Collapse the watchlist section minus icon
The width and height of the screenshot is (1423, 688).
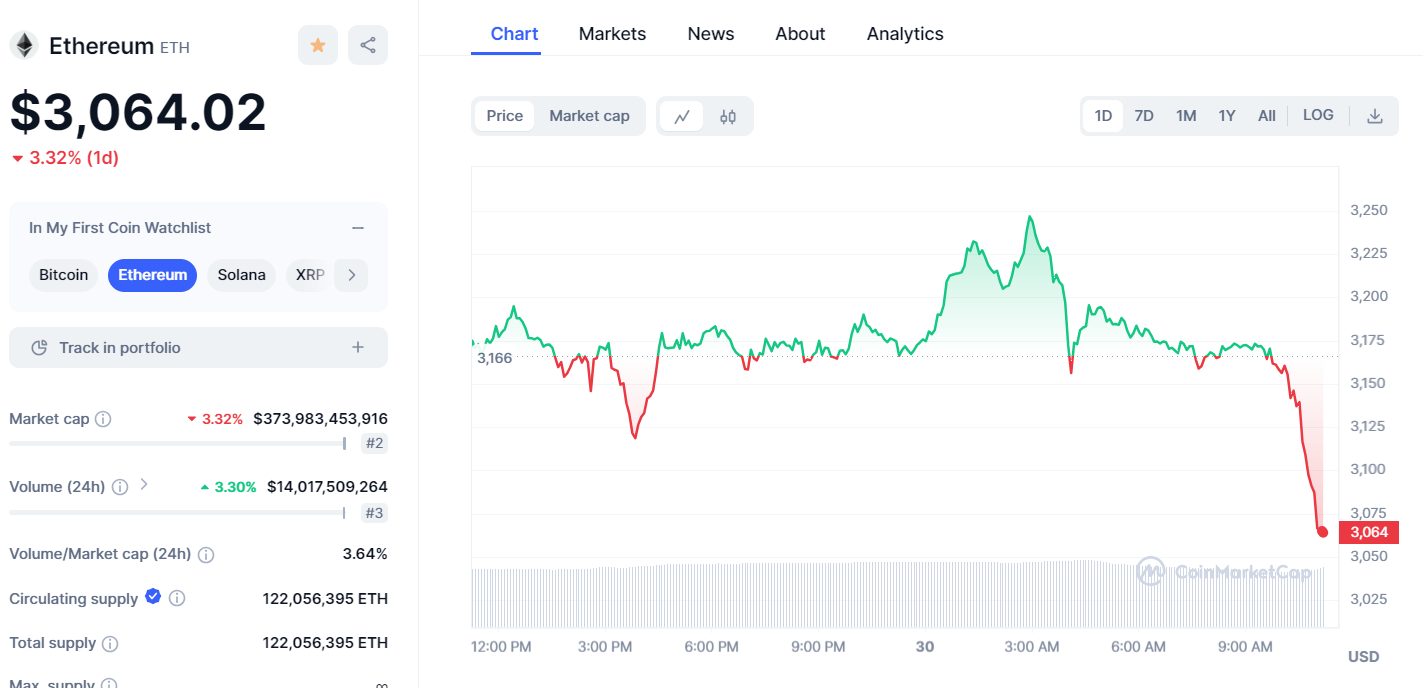(x=358, y=228)
